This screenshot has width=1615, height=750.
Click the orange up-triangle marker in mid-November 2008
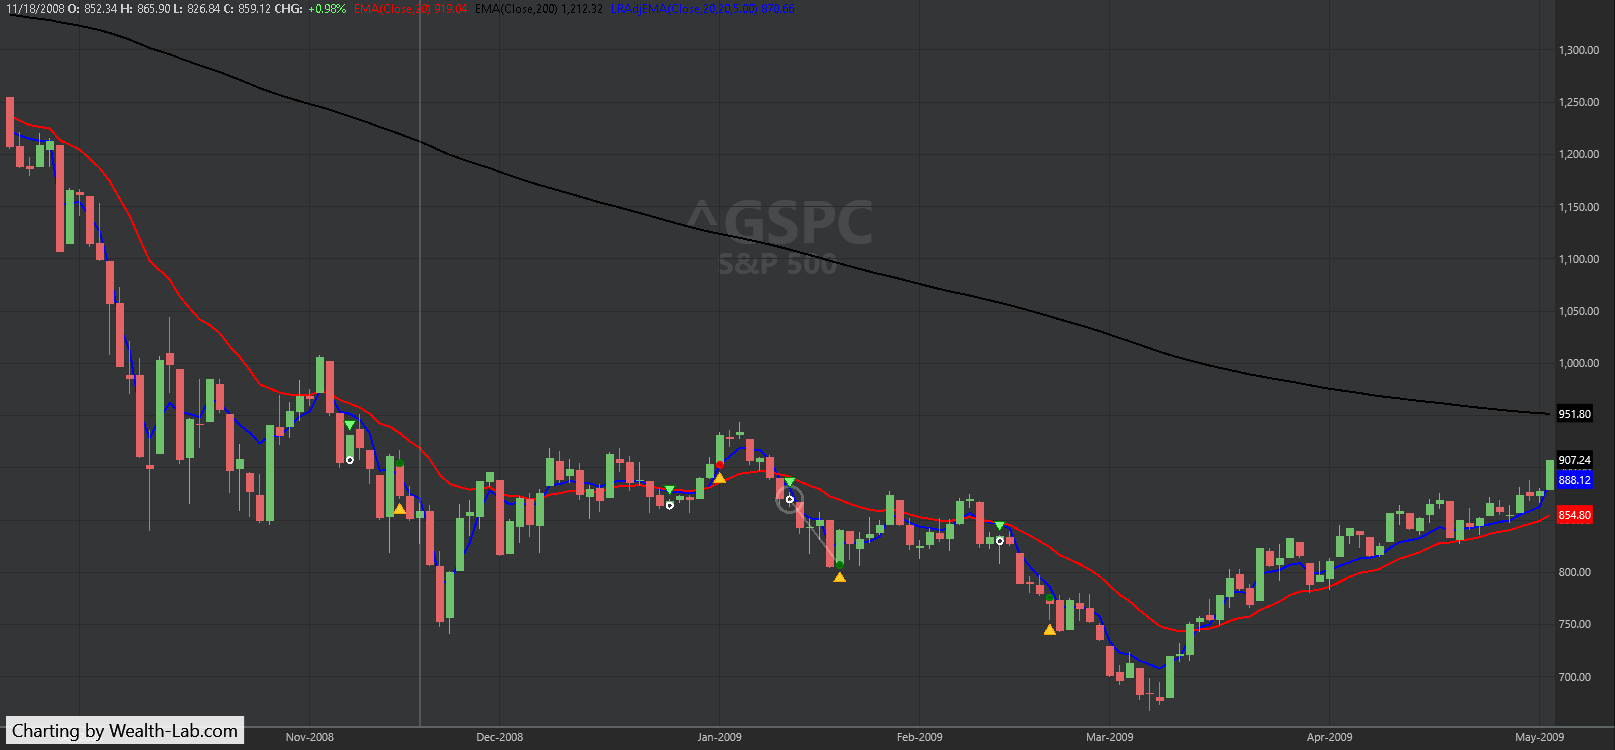coord(399,509)
